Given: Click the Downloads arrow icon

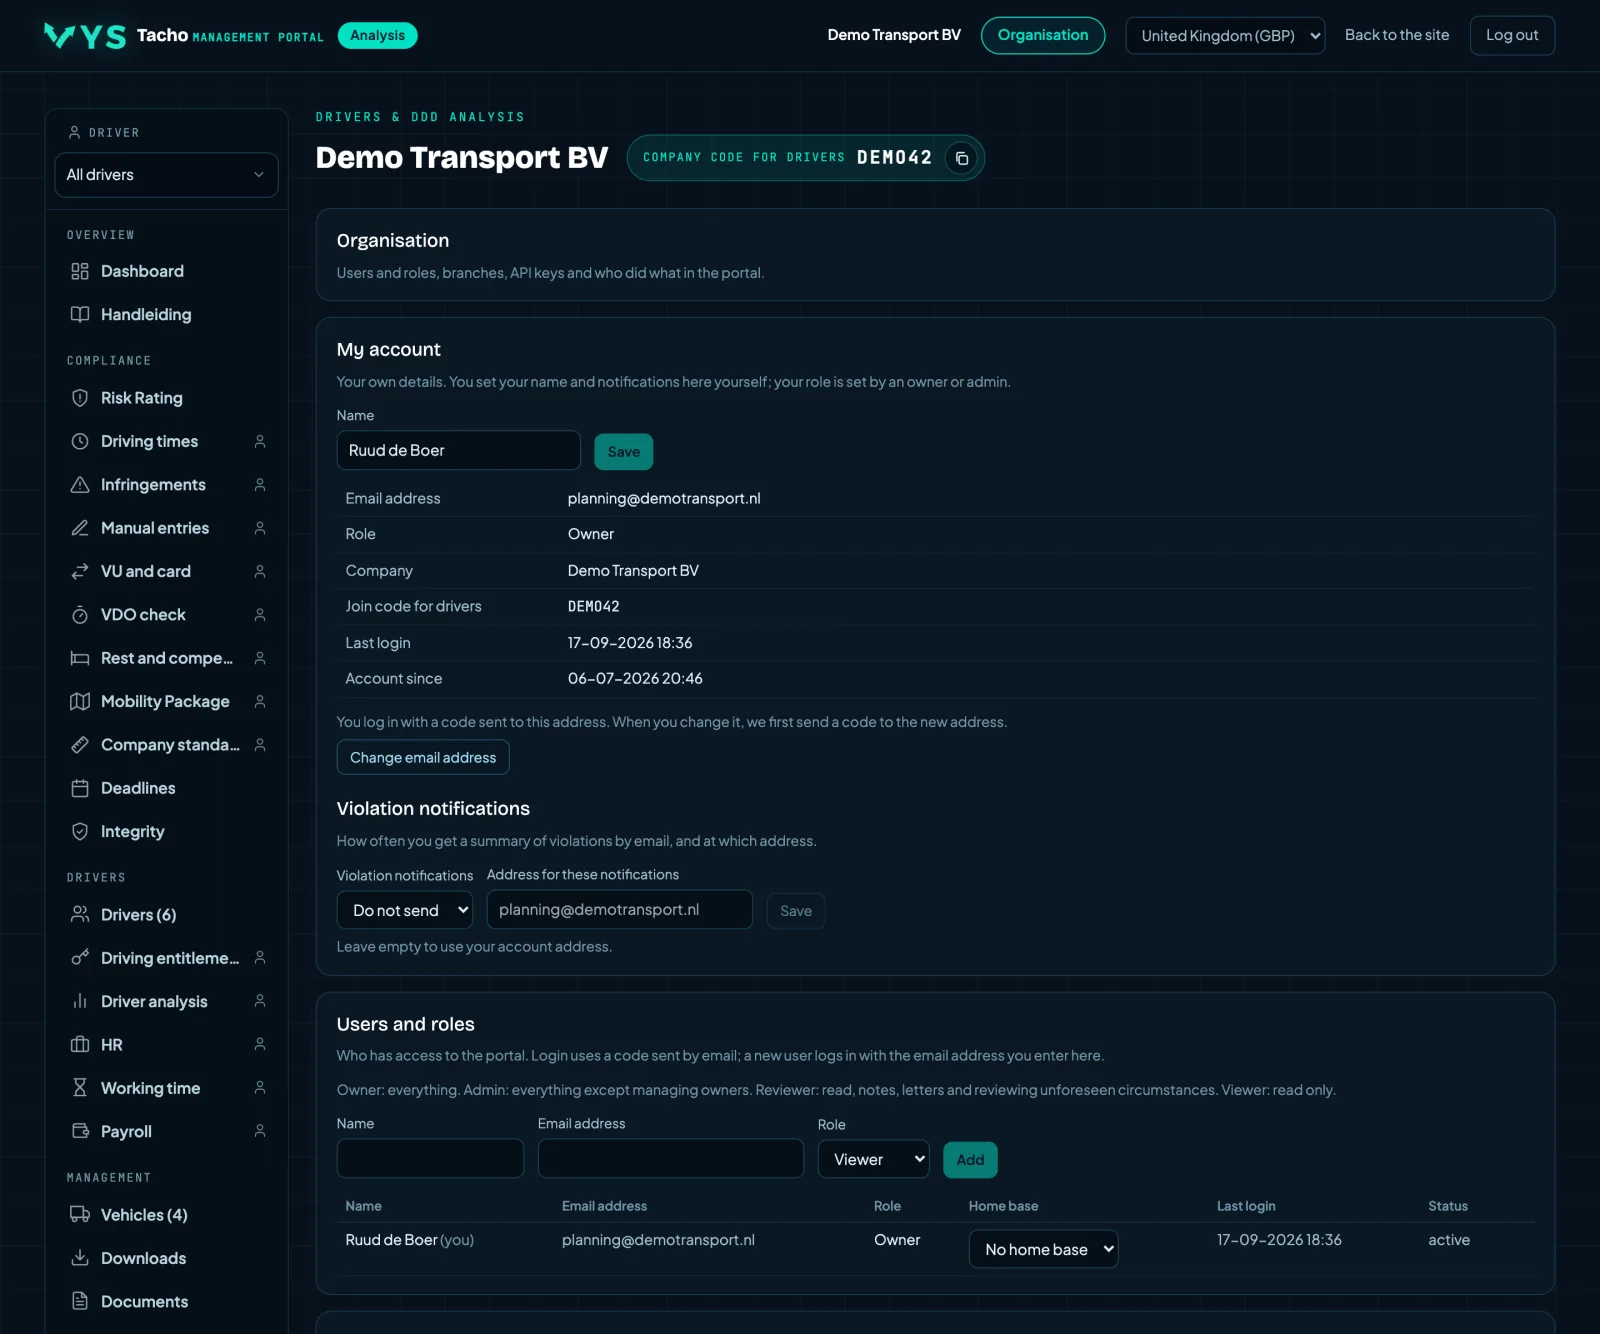Looking at the screenshot, I should (x=80, y=1258).
